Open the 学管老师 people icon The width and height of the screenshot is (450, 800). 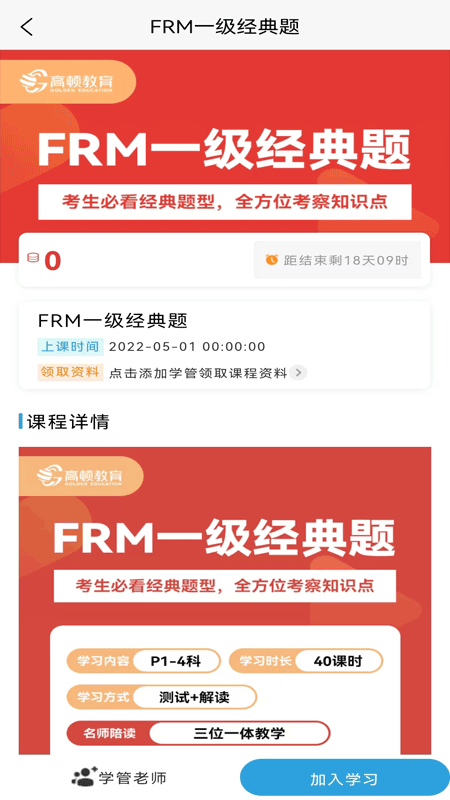click(x=84, y=777)
